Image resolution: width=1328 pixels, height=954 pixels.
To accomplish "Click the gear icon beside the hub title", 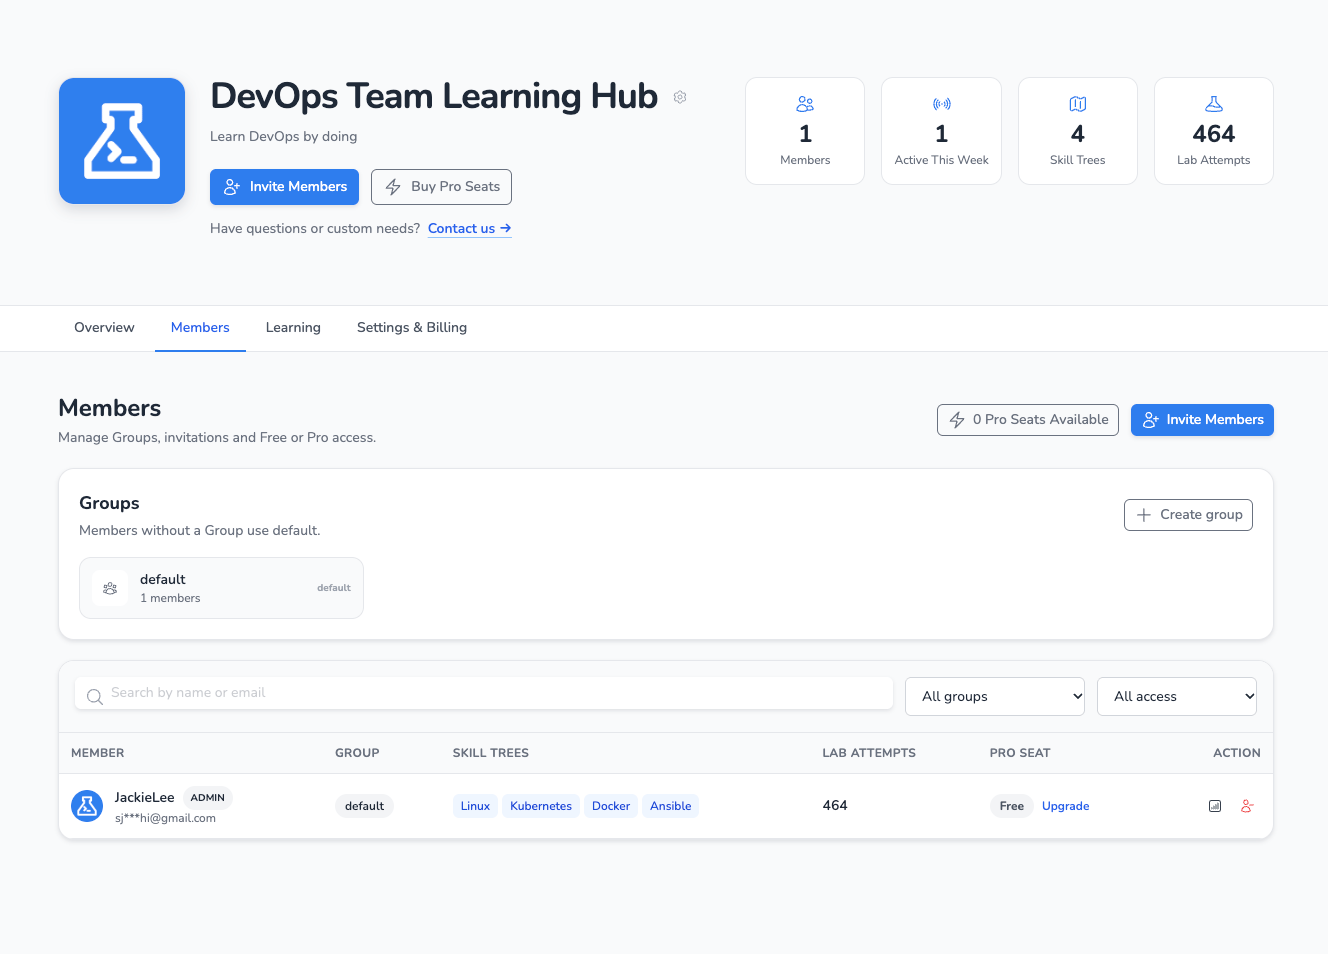I will (680, 97).
